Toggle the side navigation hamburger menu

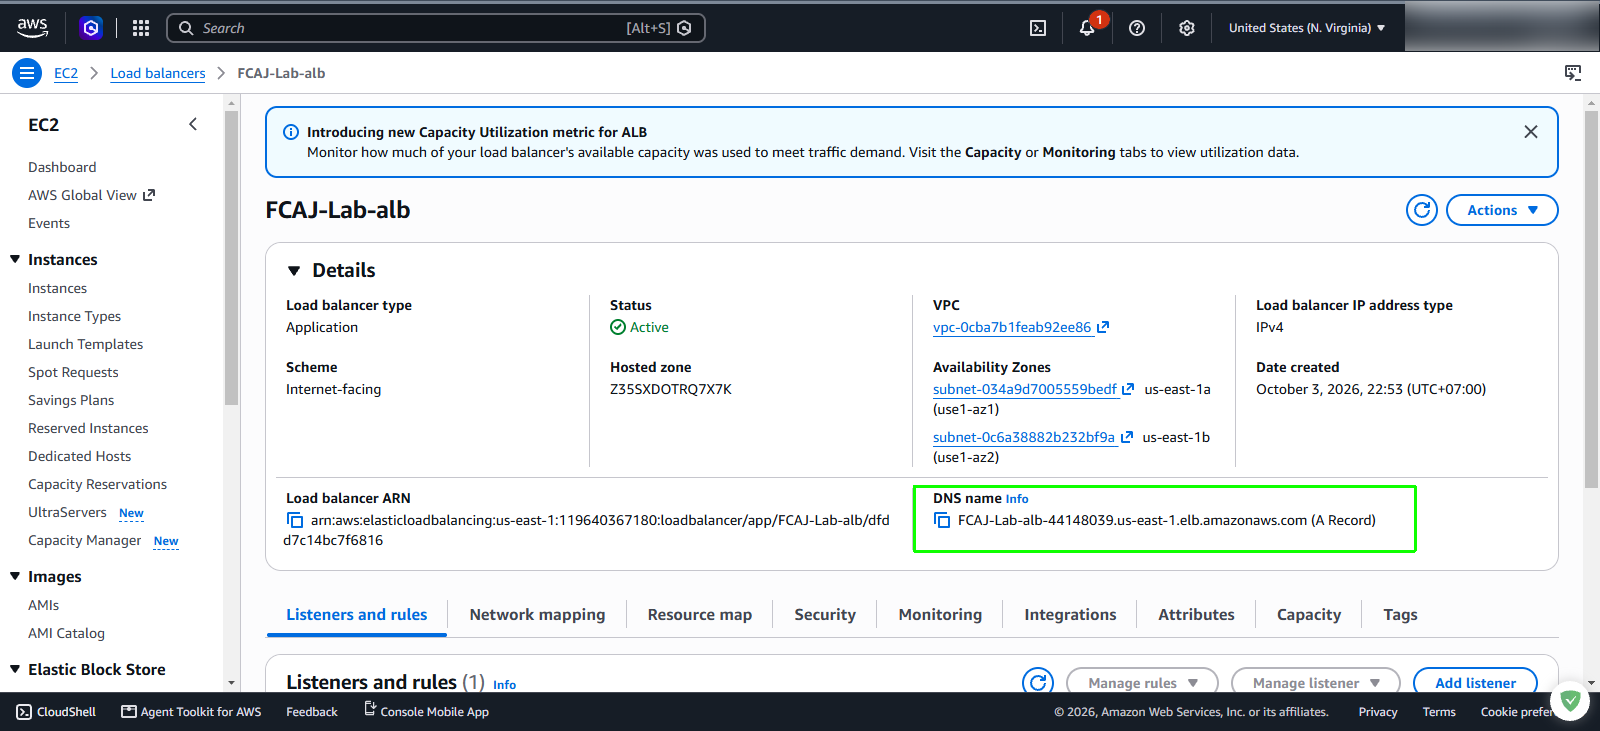tap(27, 73)
